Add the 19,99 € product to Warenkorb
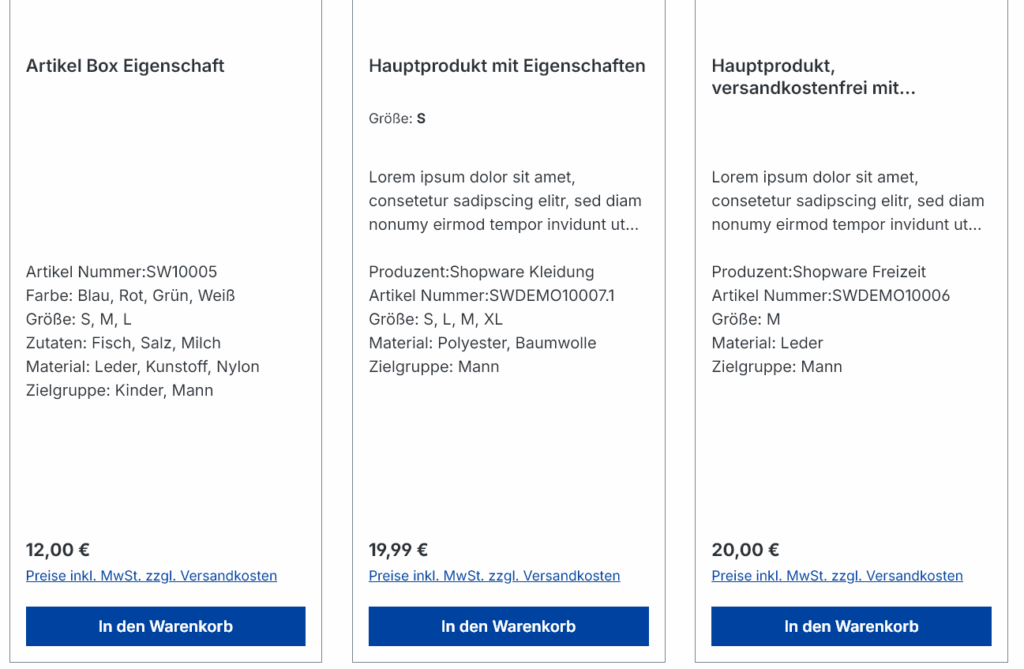 (509, 626)
